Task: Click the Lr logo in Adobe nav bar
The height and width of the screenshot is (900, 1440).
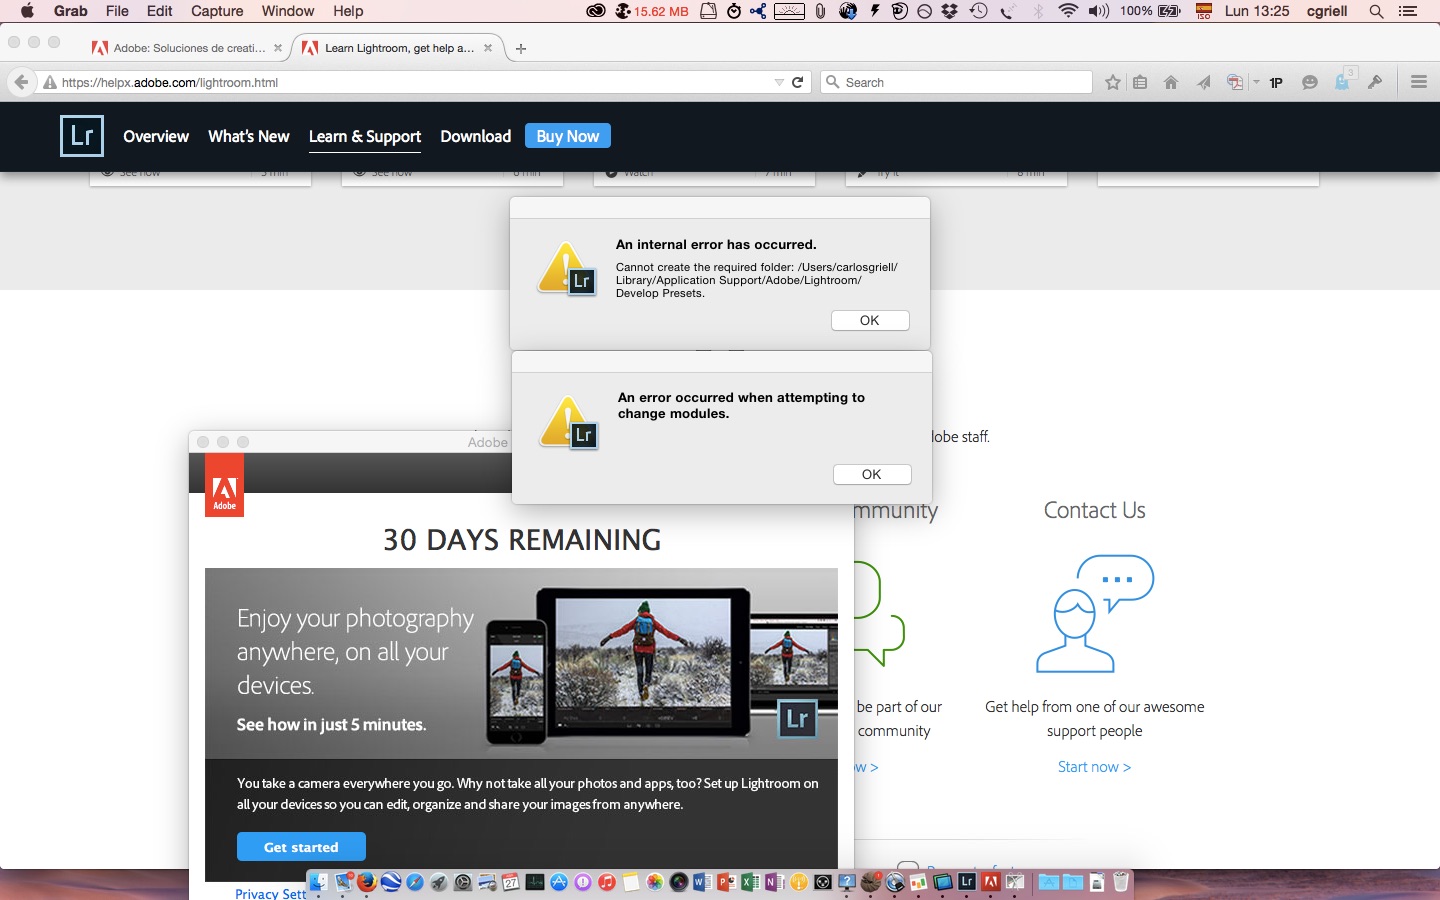Action: 82,136
